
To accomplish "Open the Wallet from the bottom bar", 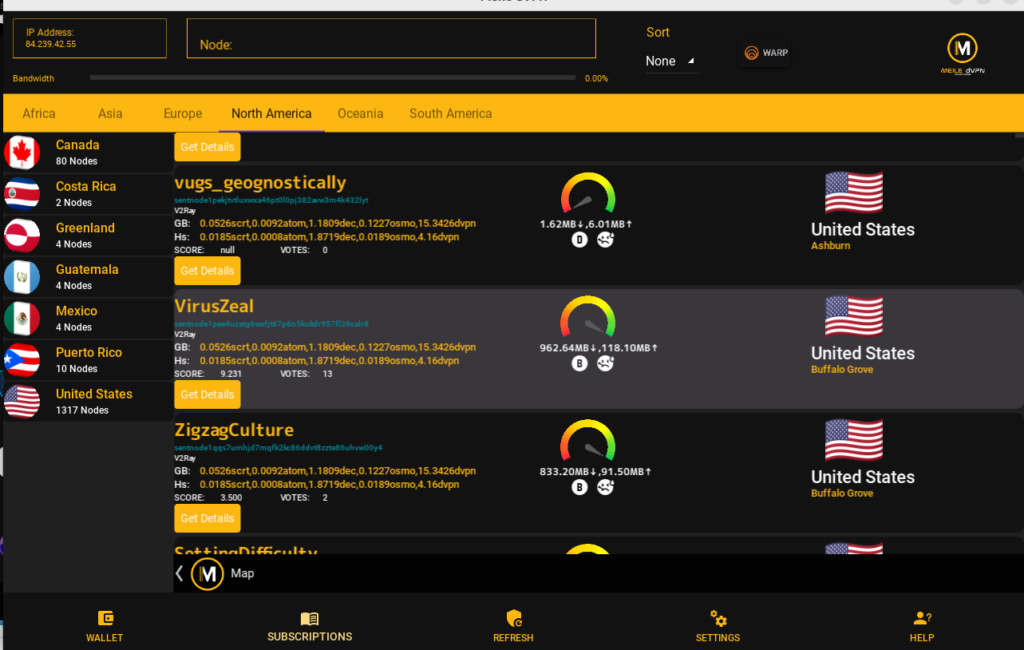I will tap(104, 626).
